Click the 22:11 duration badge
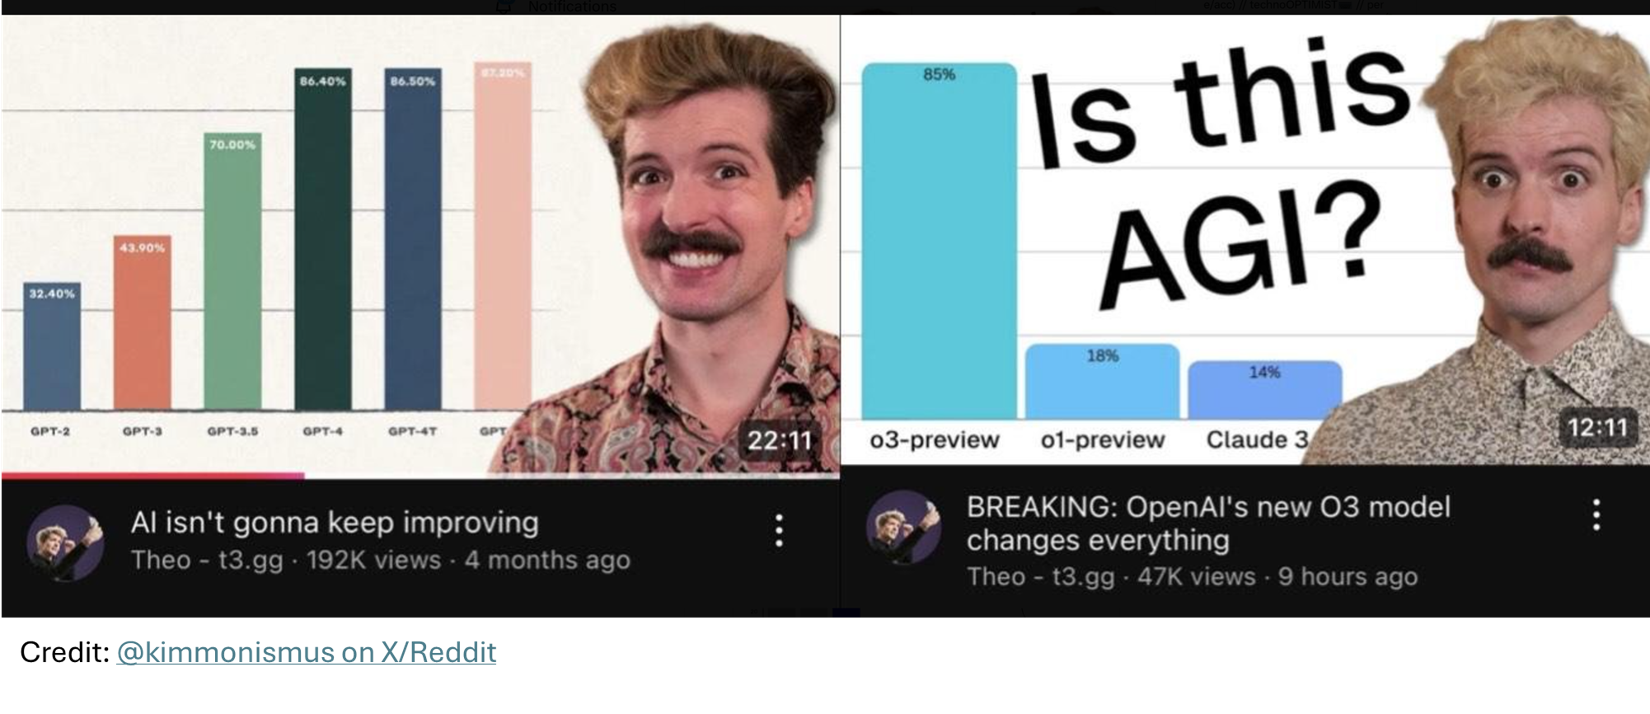 pyautogui.click(x=779, y=441)
